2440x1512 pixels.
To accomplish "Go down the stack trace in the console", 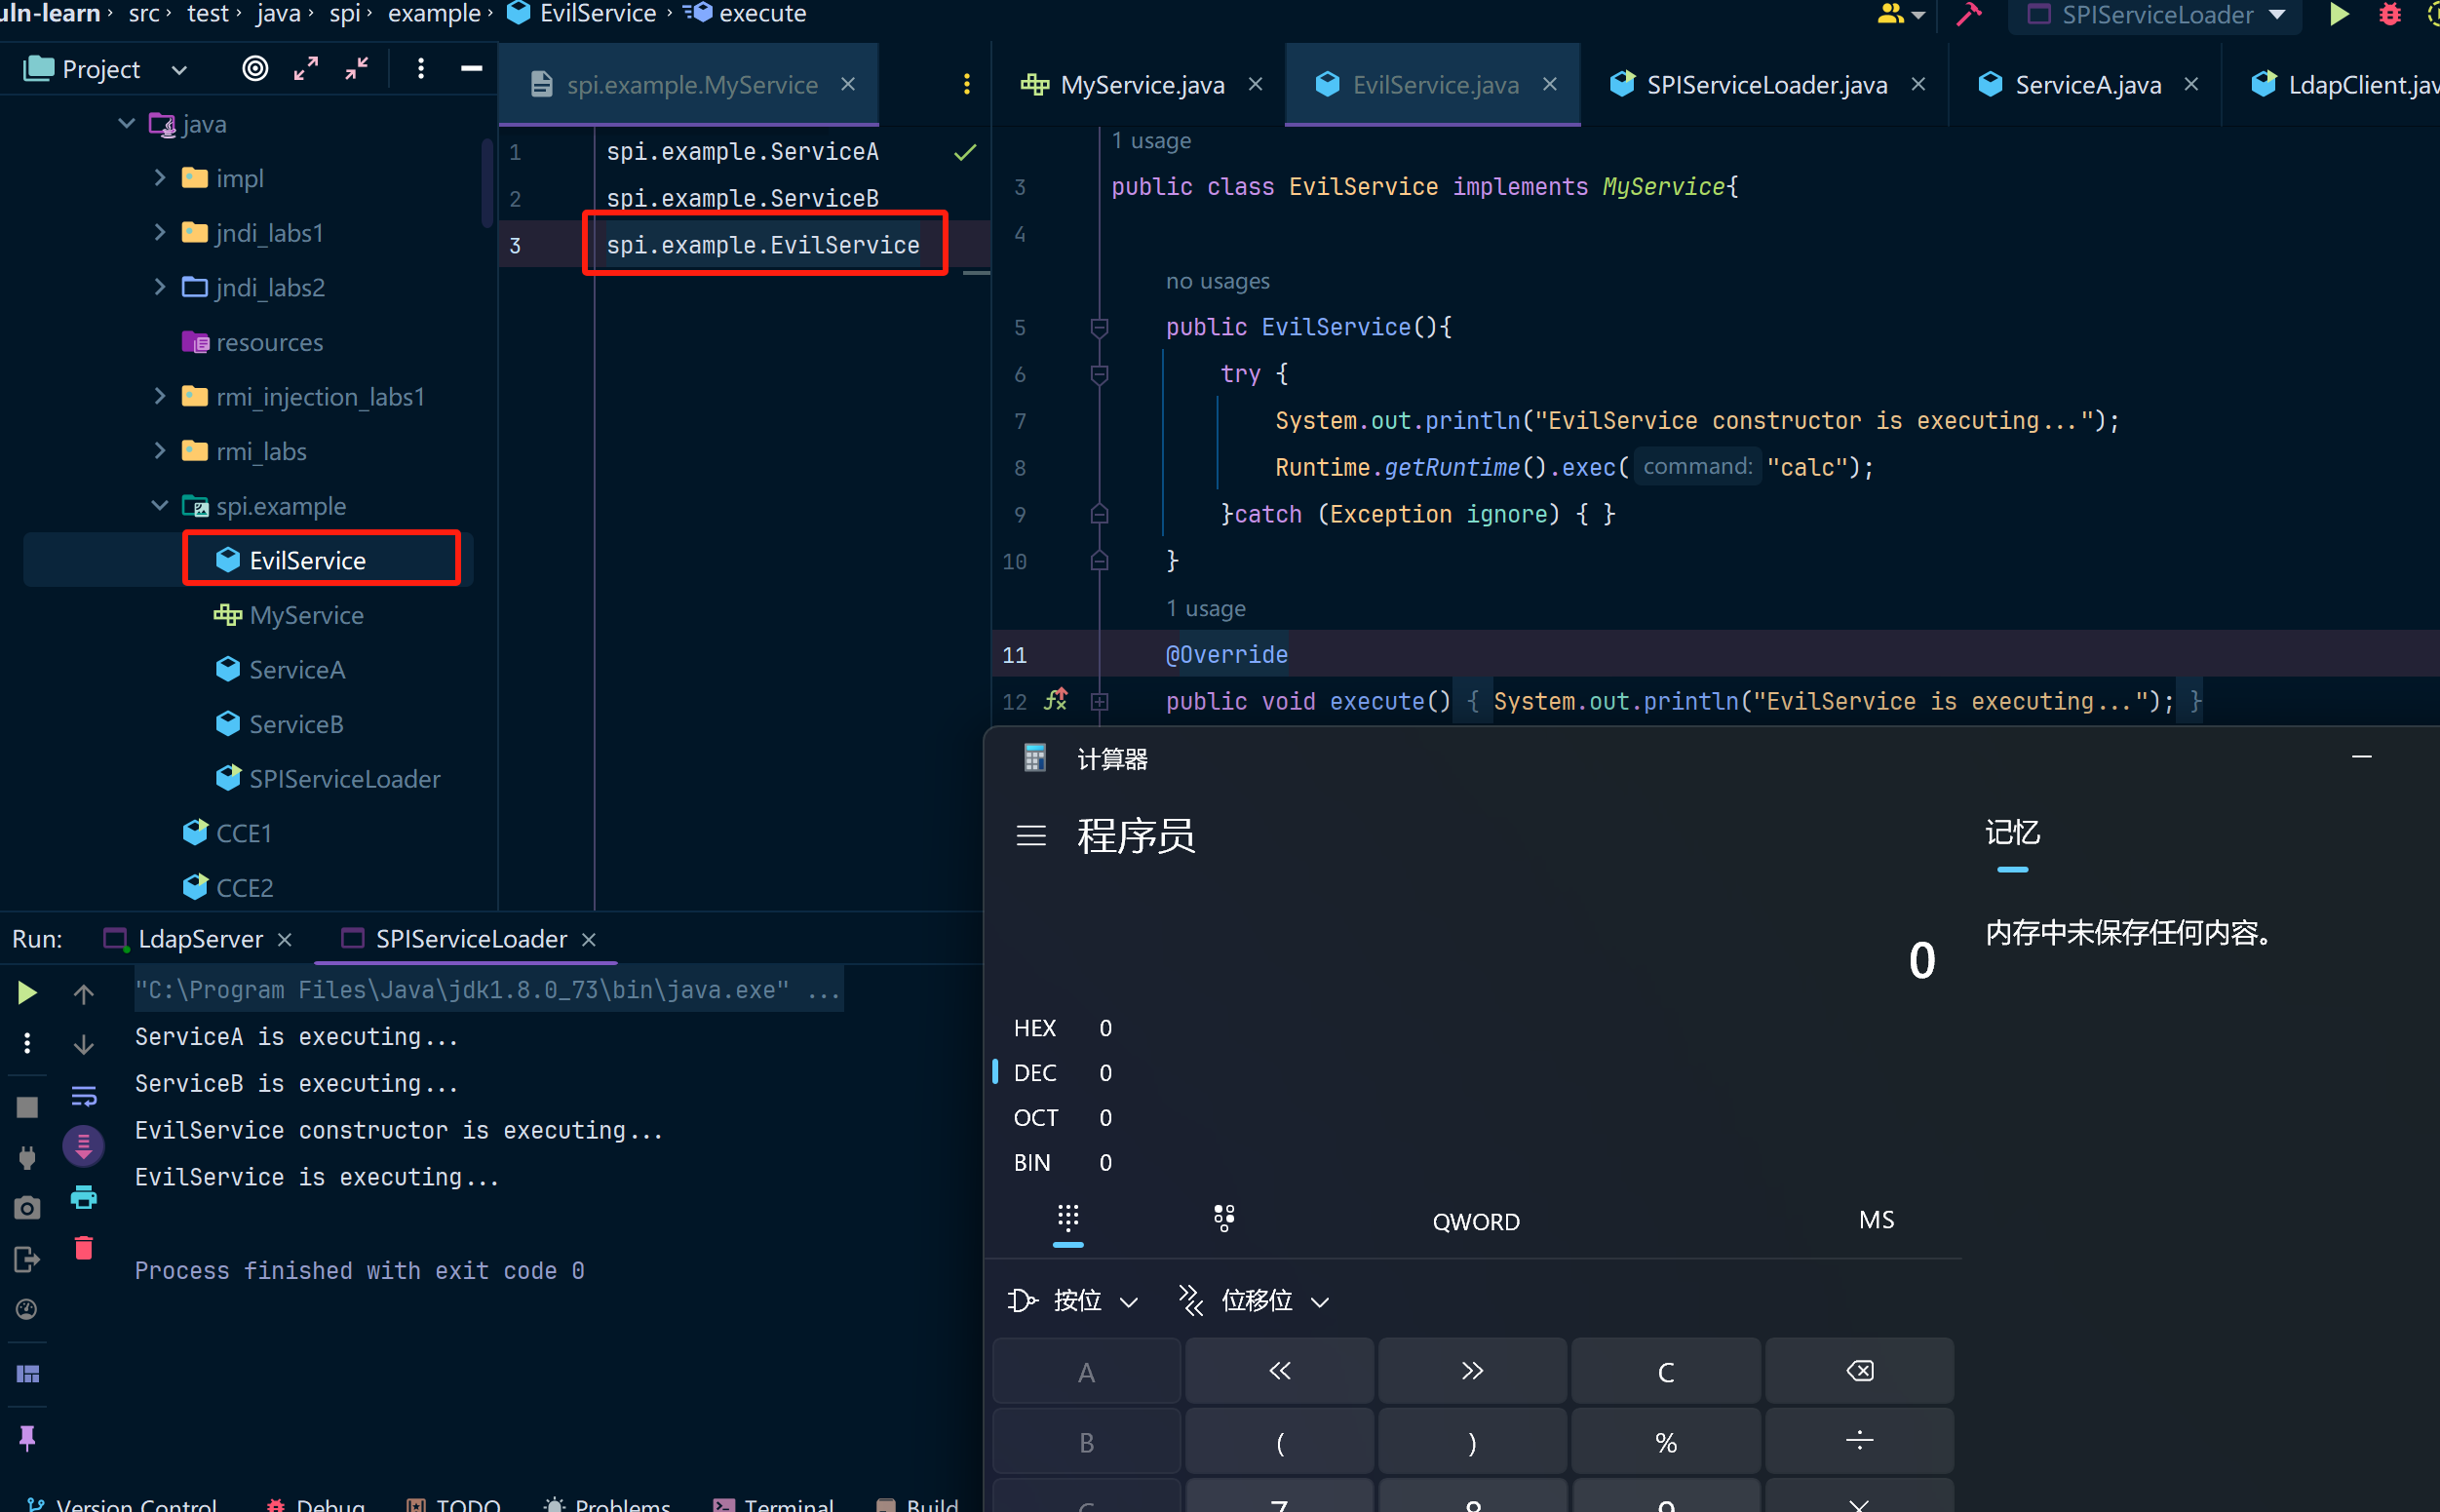I will (84, 1044).
